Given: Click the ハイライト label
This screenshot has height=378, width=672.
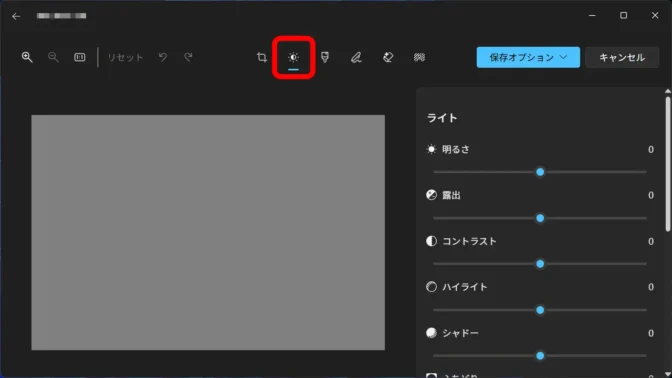Looking at the screenshot, I should coord(465,287).
